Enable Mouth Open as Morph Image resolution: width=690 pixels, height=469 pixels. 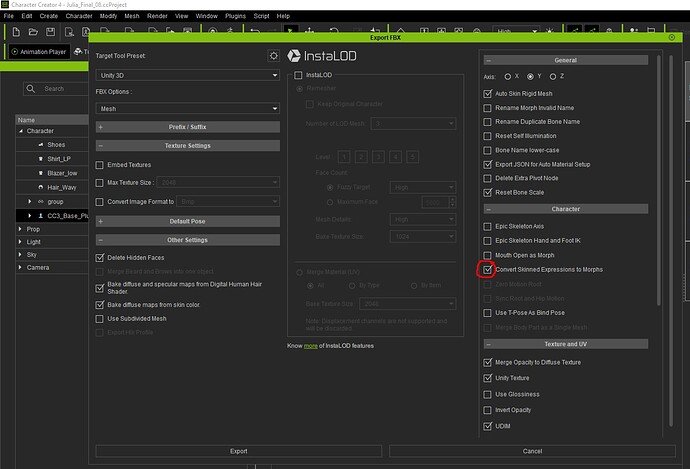487,255
